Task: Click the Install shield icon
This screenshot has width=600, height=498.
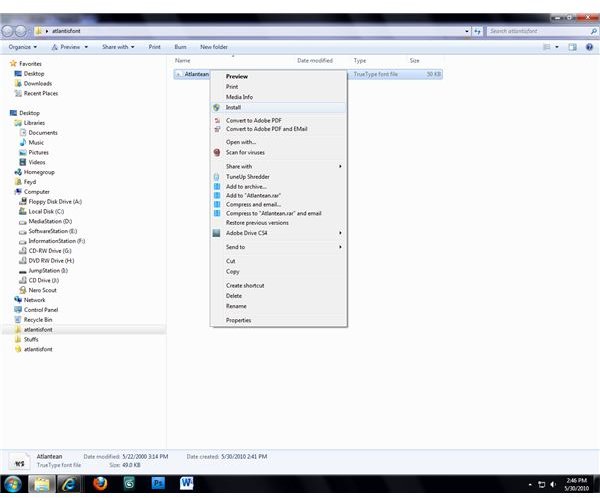Action: click(x=217, y=108)
